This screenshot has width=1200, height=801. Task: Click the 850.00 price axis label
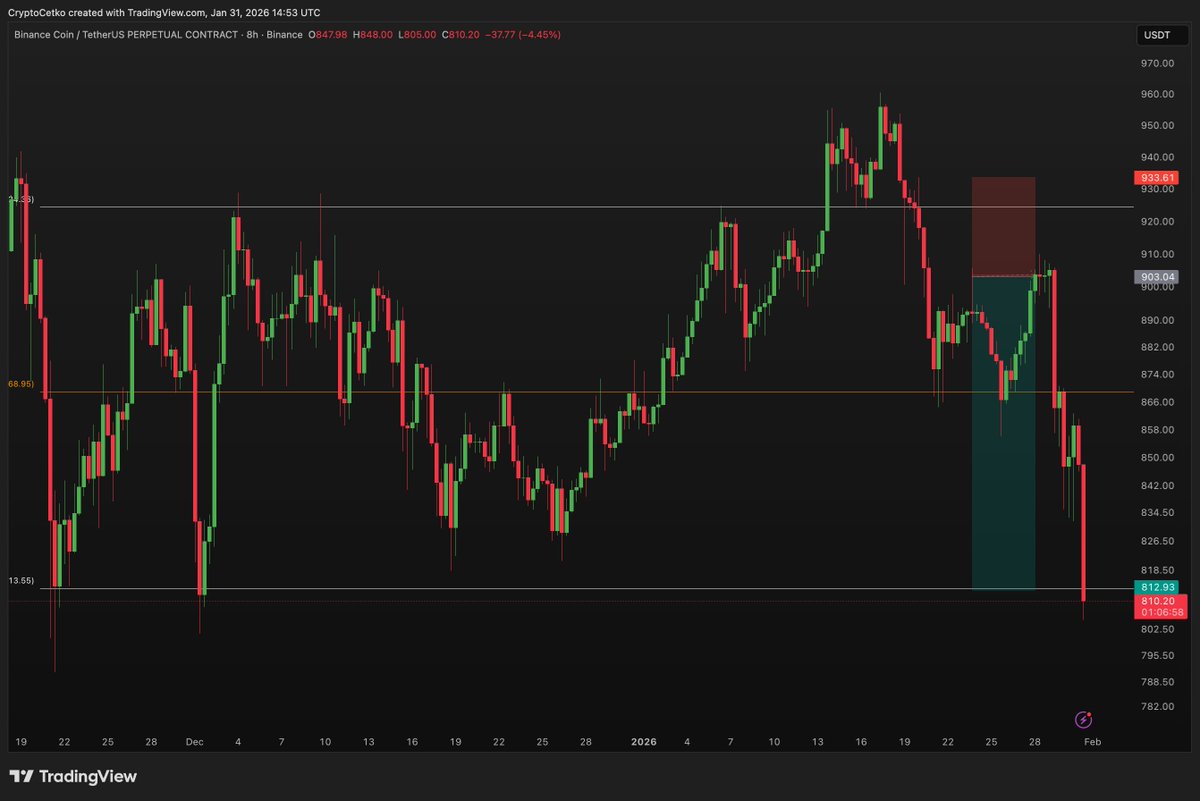point(1157,457)
